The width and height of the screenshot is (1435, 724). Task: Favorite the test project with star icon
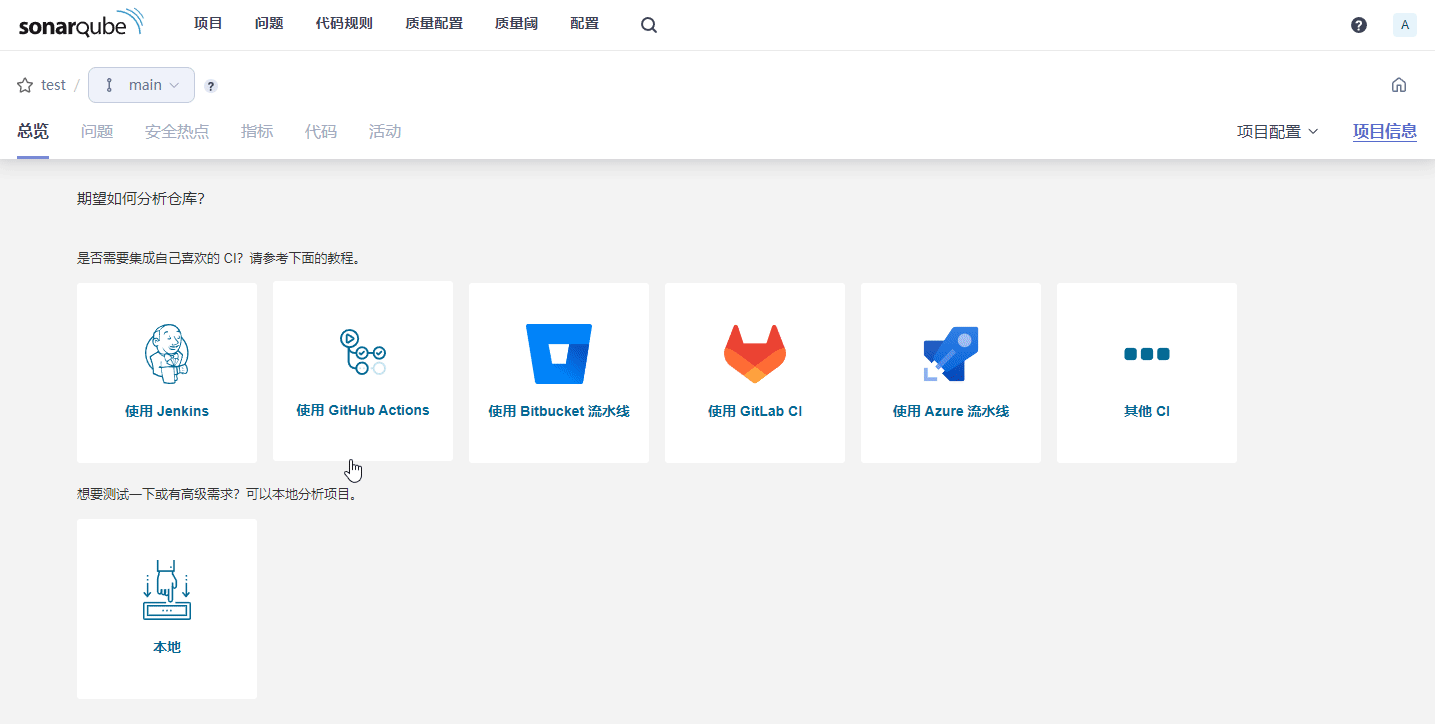click(25, 85)
